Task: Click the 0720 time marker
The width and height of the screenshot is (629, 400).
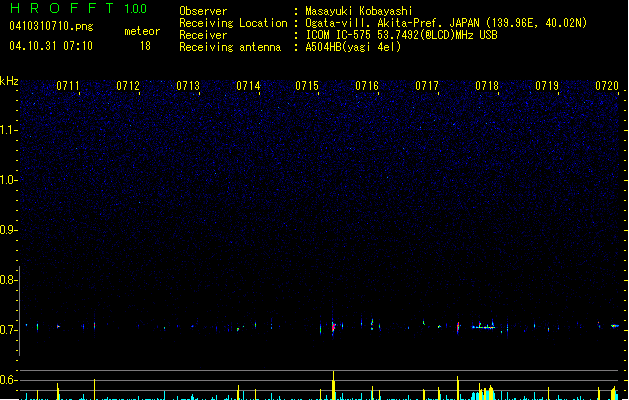Action: (x=607, y=86)
